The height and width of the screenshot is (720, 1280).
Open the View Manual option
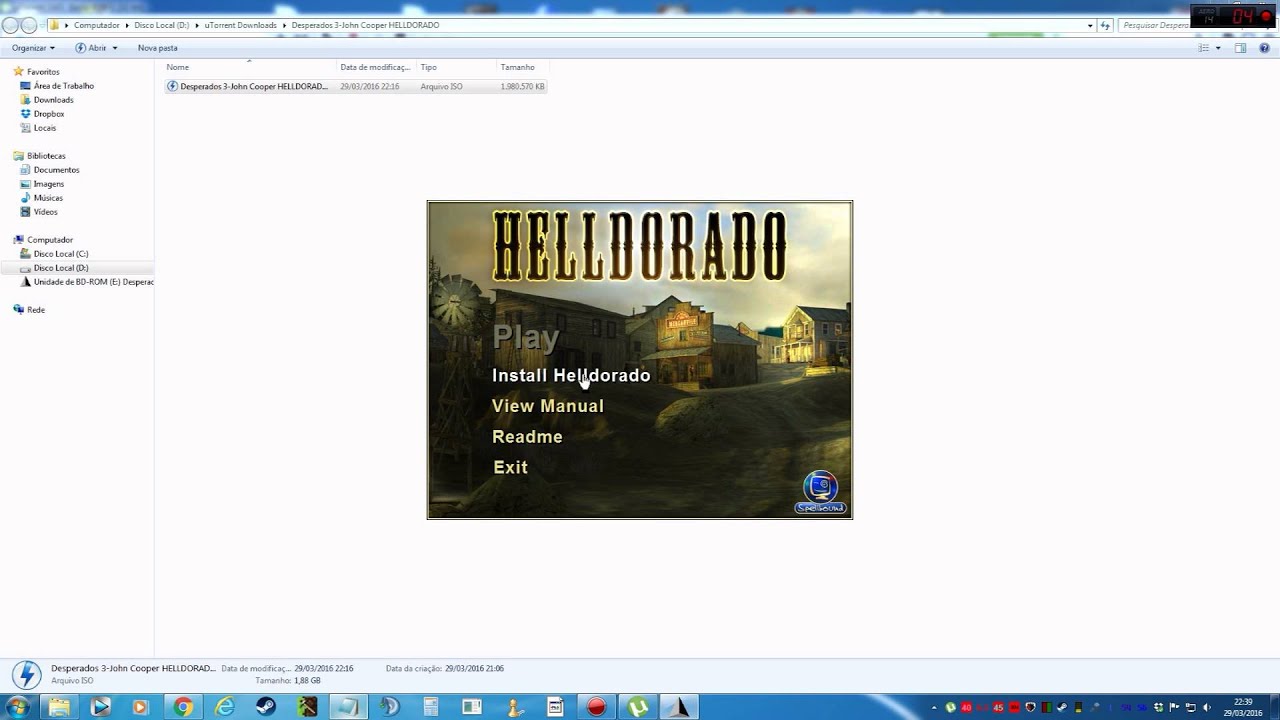[547, 406]
